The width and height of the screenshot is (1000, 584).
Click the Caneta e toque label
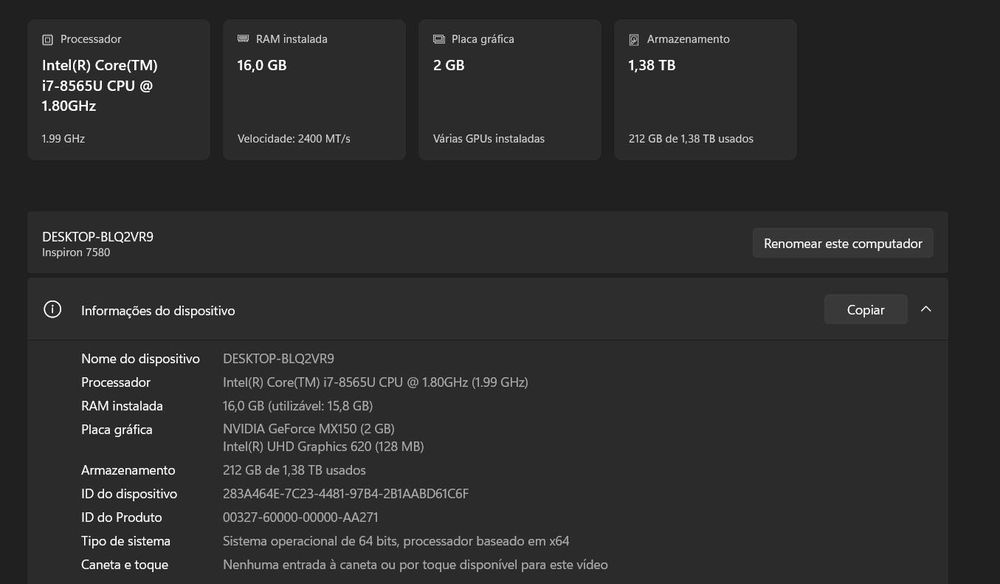[x=125, y=565]
